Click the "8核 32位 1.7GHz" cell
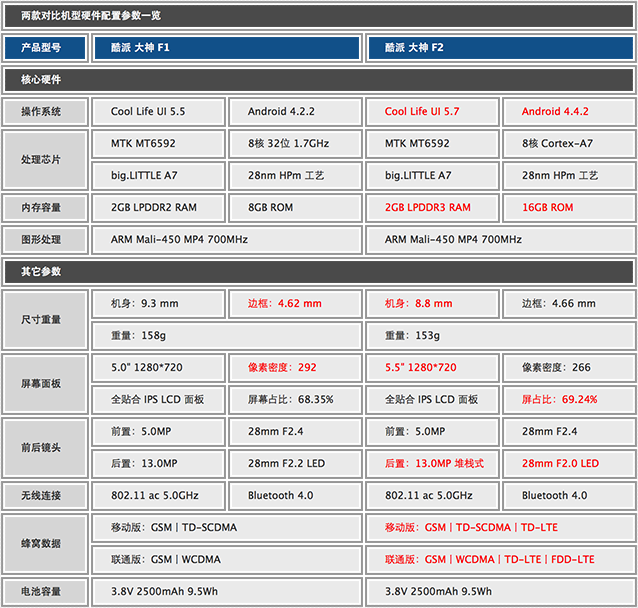Image resolution: width=638 pixels, height=608 pixels. click(x=295, y=143)
